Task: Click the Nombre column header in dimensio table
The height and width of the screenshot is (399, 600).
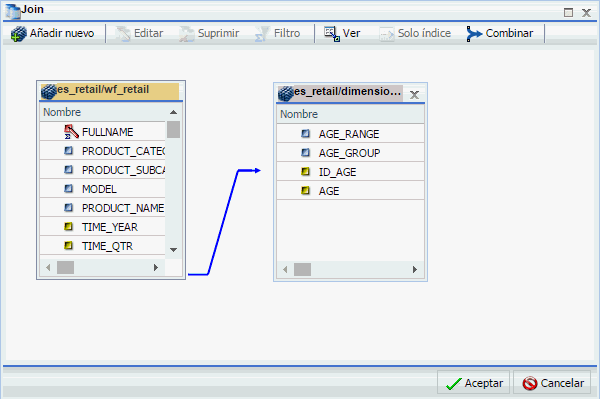Action: [x=351, y=114]
